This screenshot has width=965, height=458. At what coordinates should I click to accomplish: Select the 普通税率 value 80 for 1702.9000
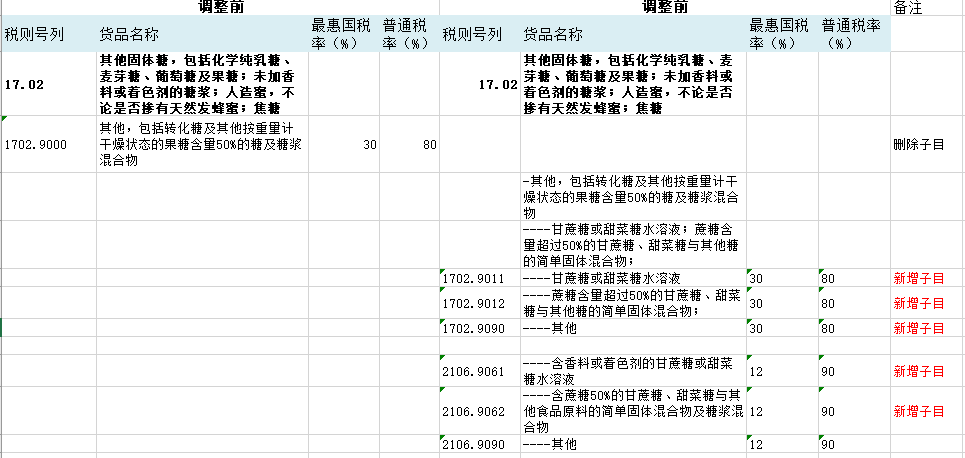click(410, 145)
